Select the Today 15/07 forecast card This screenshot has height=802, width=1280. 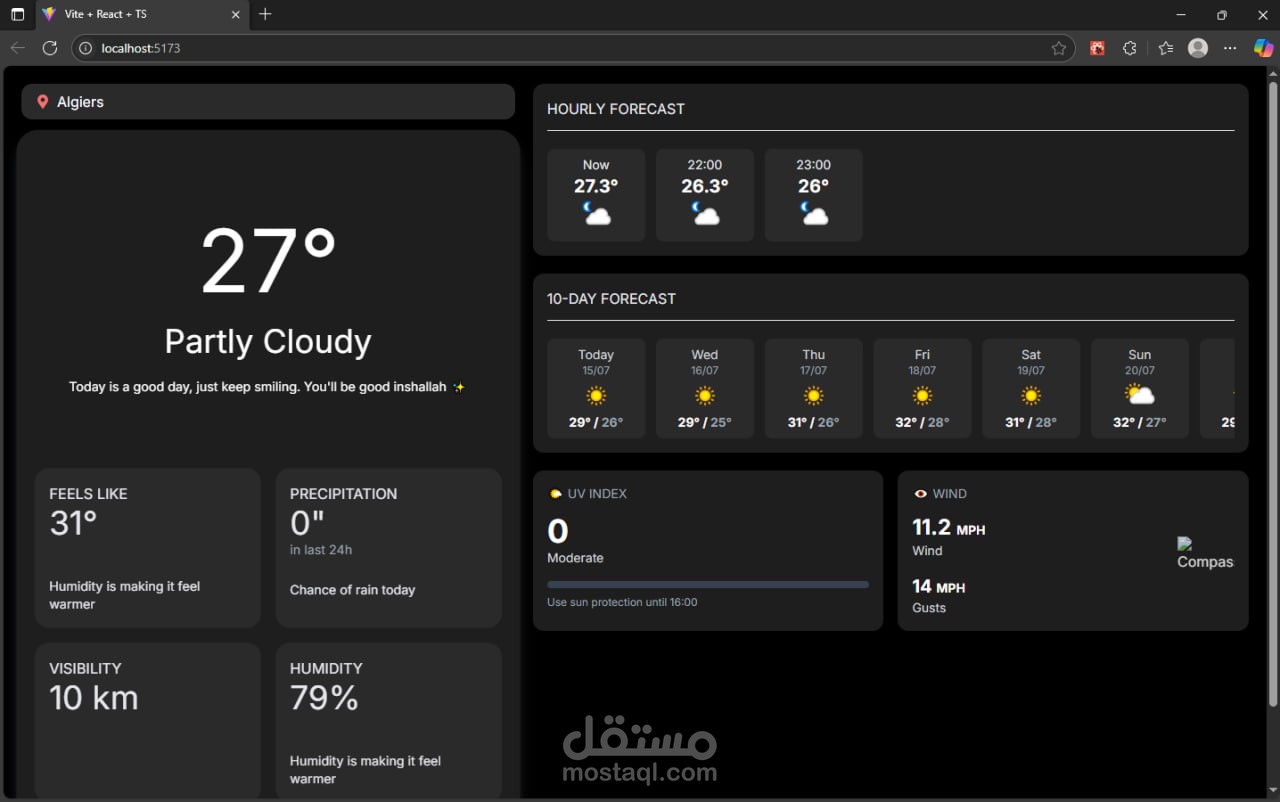pyautogui.click(x=596, y=389)
